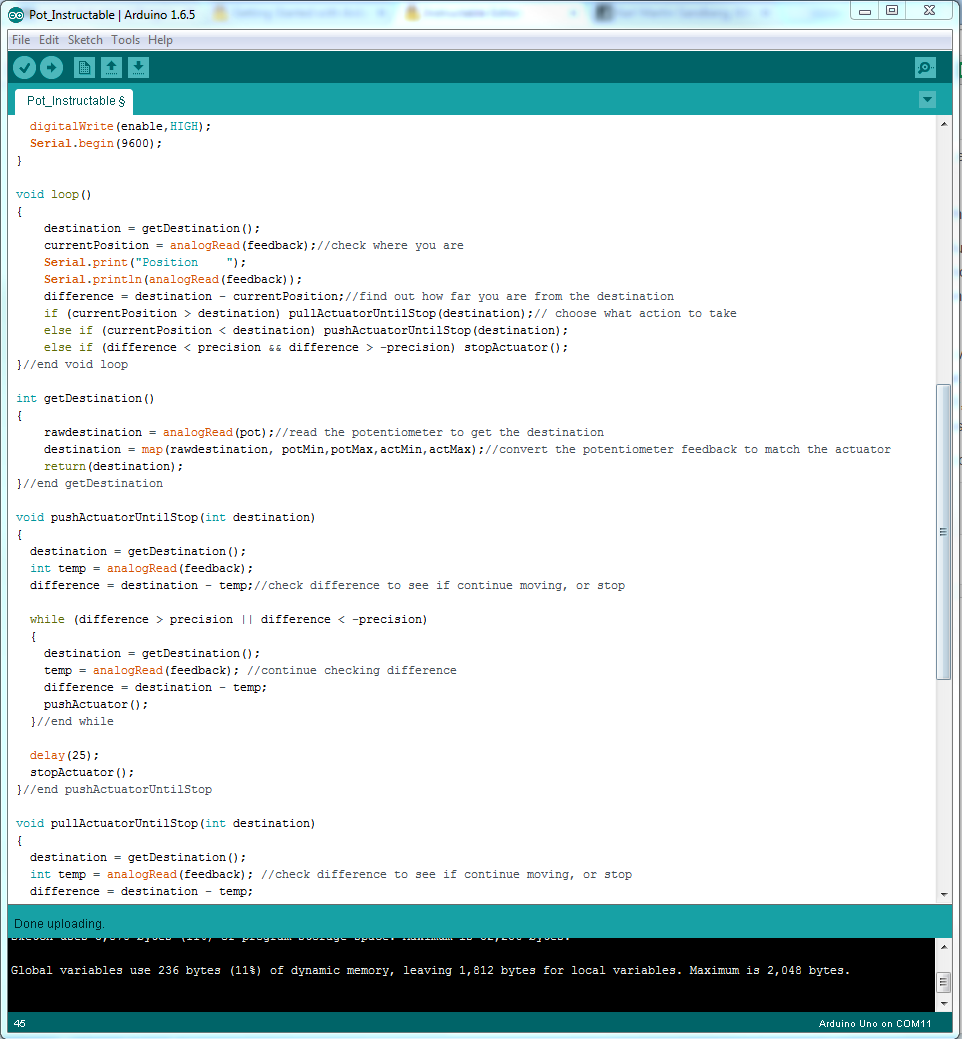
Task: Click the console scrollbar down arrow
Action: point(944,1003)
